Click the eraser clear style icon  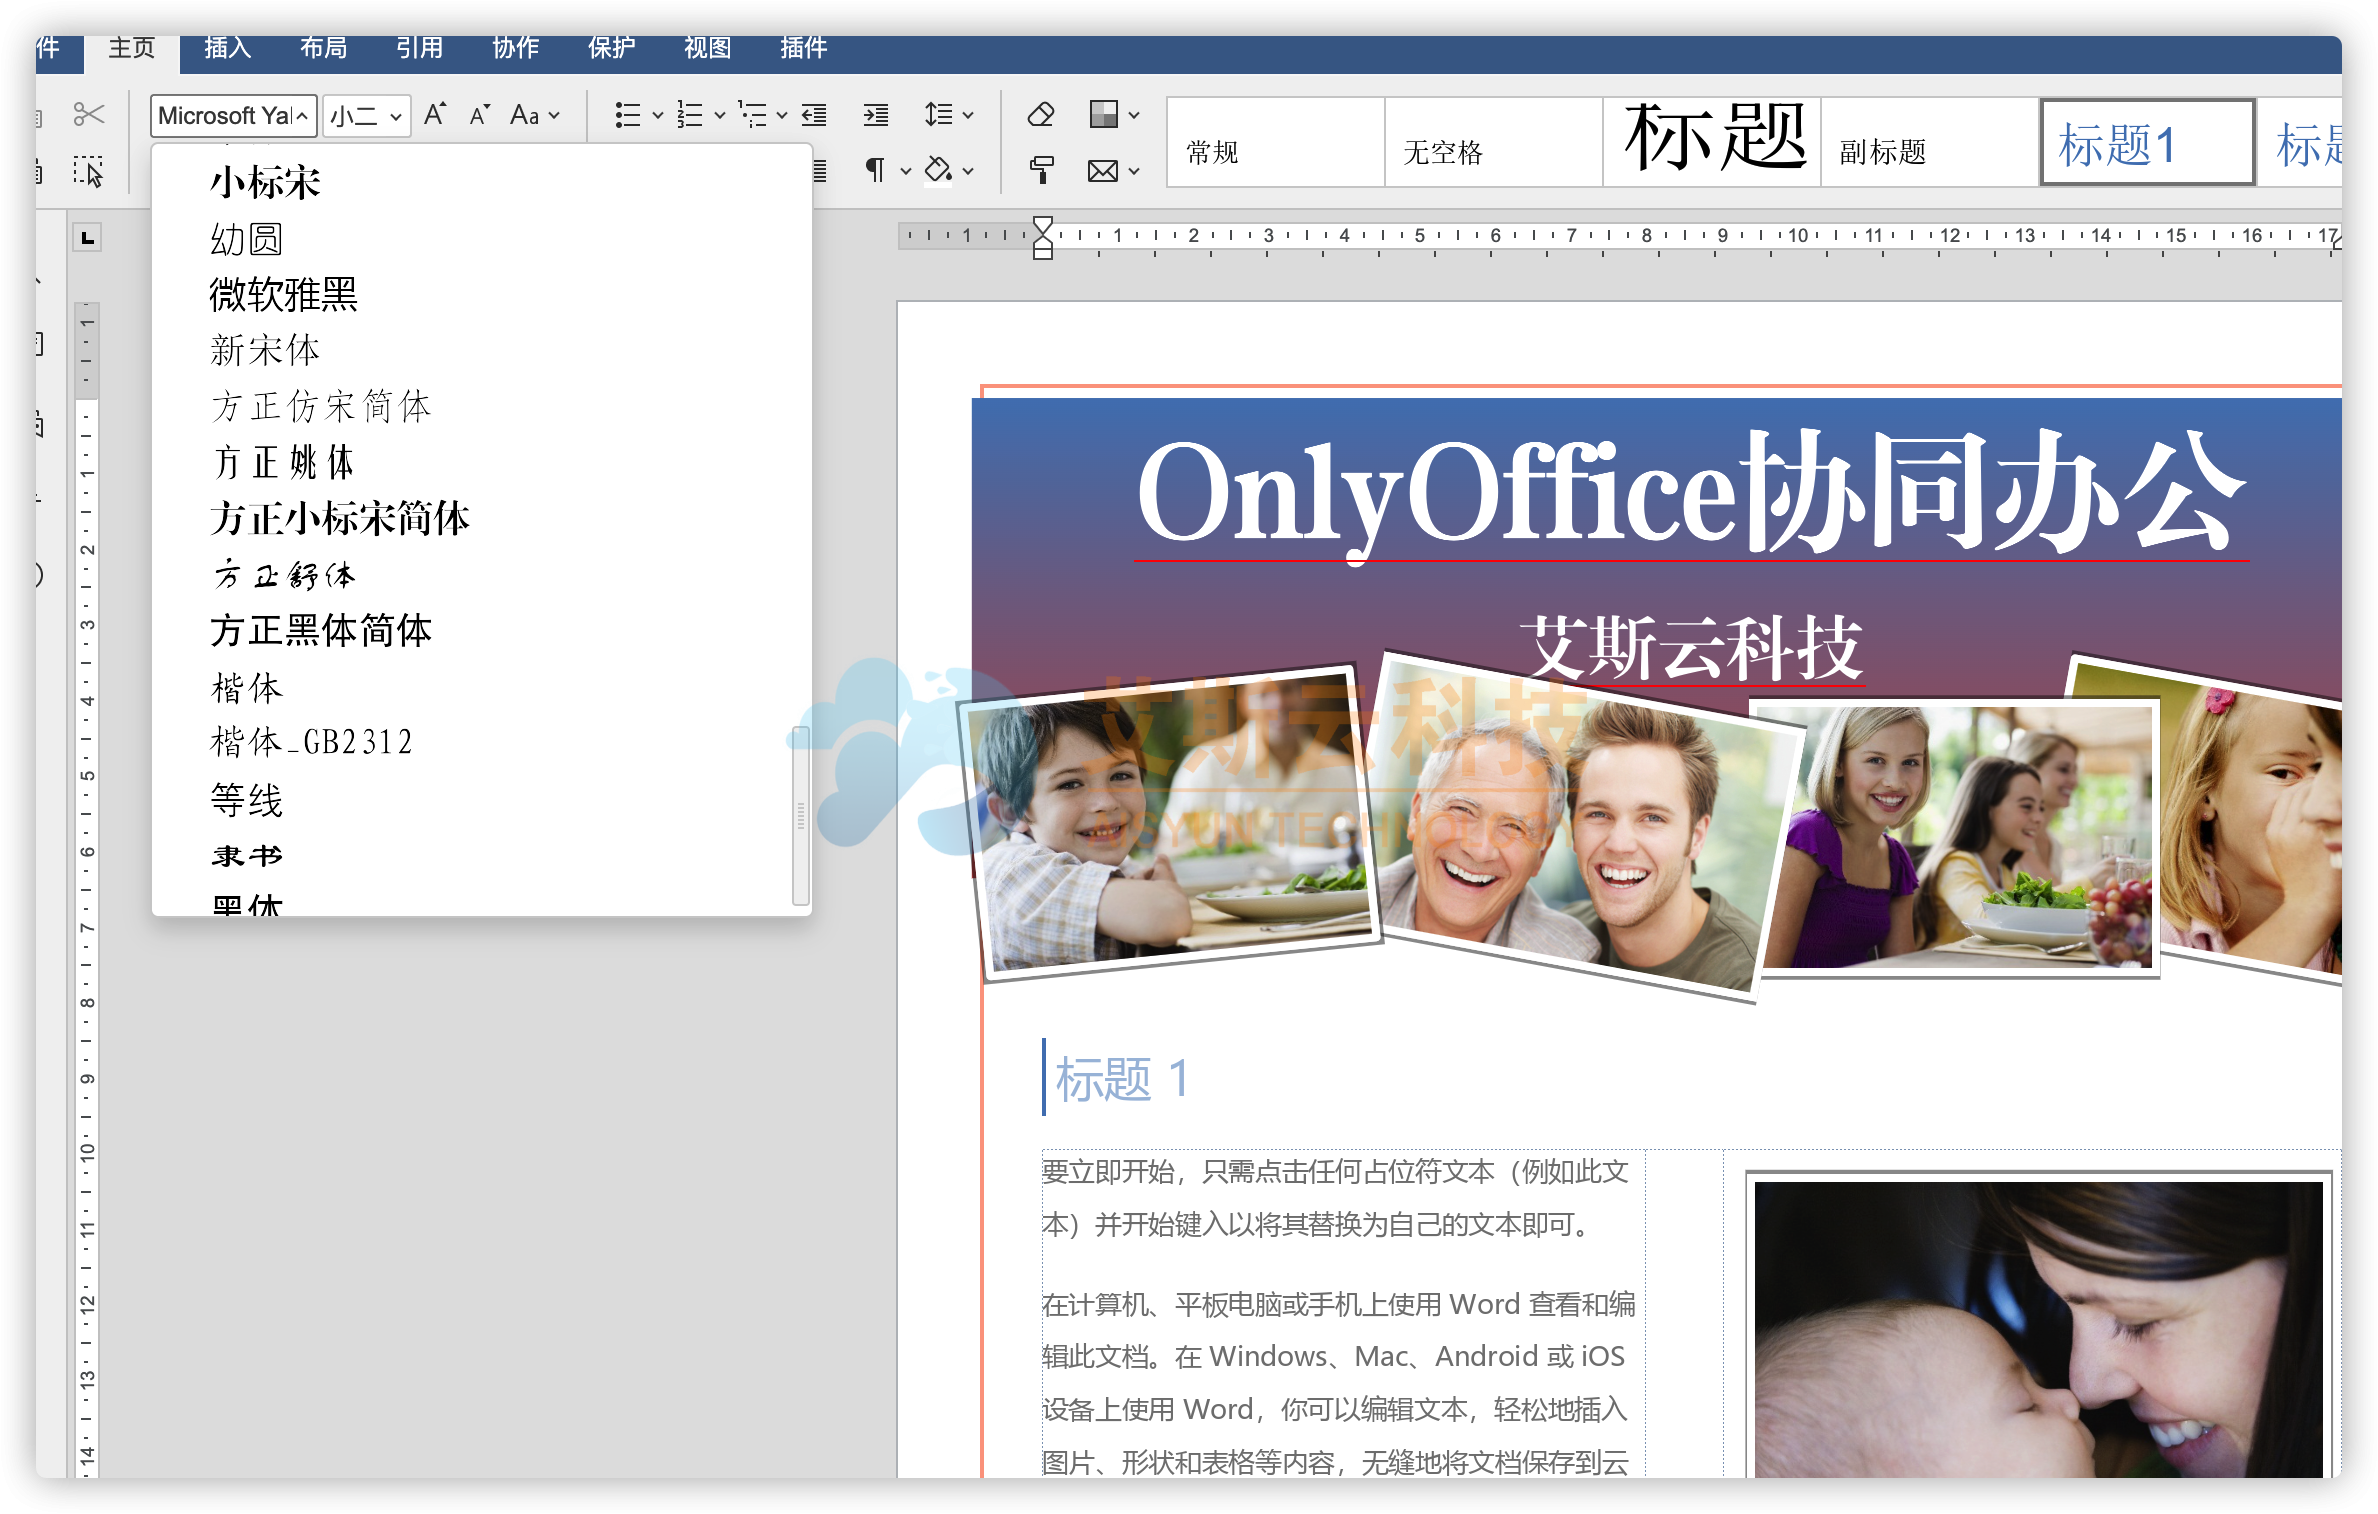point(1041,115)
